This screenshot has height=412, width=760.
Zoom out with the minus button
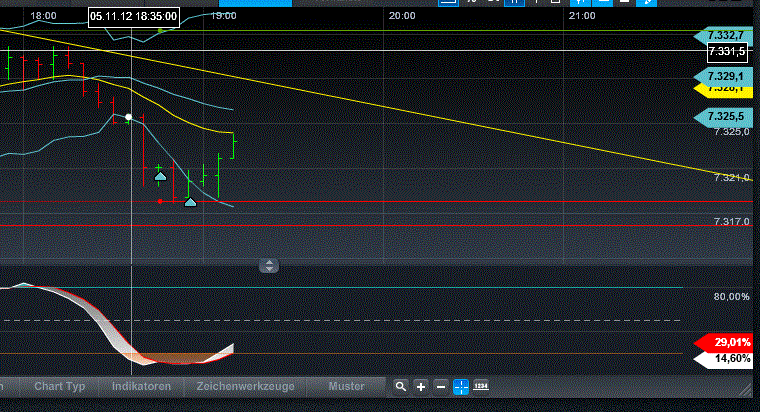point(441,387)
